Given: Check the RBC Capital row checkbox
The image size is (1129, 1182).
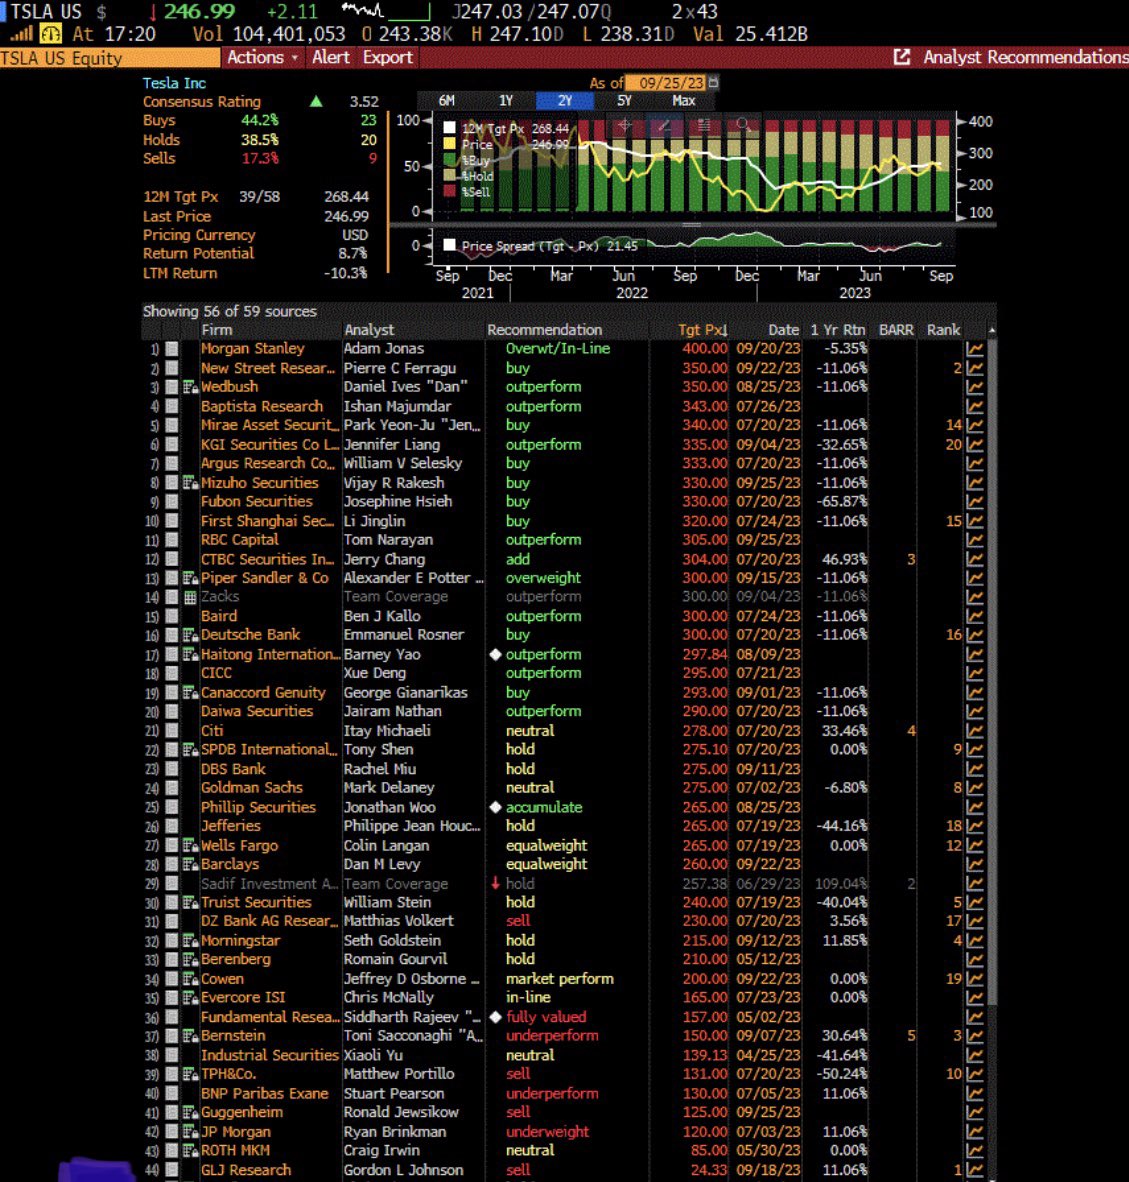Looking at the screenshot, I should (172, 540).
